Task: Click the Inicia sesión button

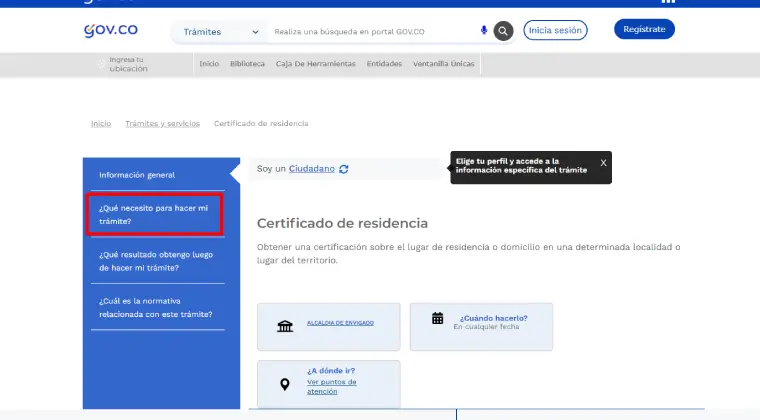Action: (555, 30)
